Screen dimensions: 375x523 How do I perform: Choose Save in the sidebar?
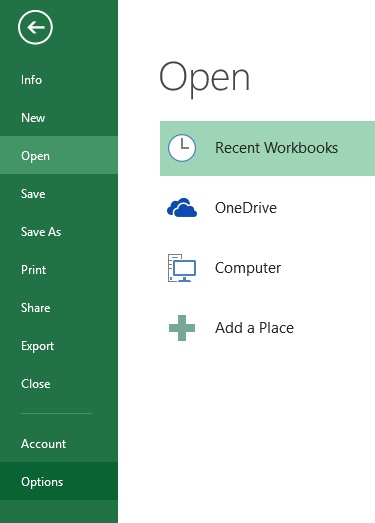click(x=59, y=193)
